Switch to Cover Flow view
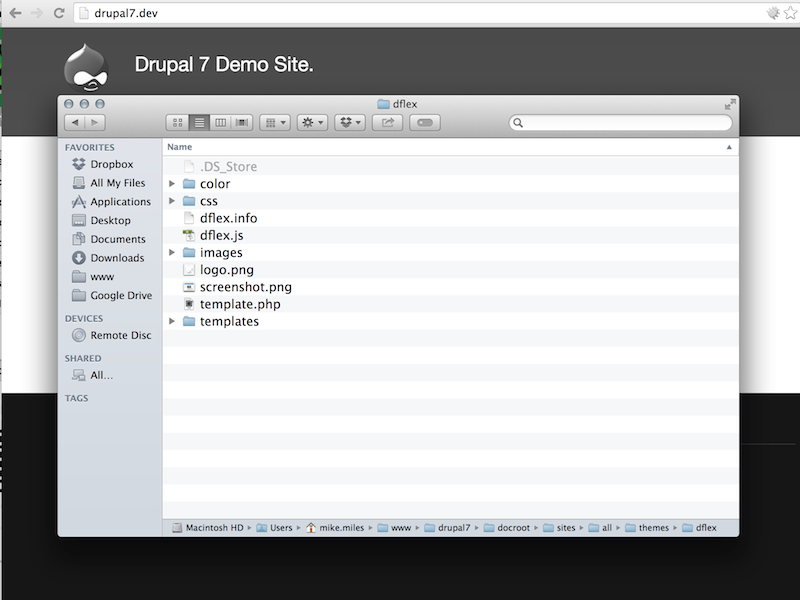 point(242,122)
